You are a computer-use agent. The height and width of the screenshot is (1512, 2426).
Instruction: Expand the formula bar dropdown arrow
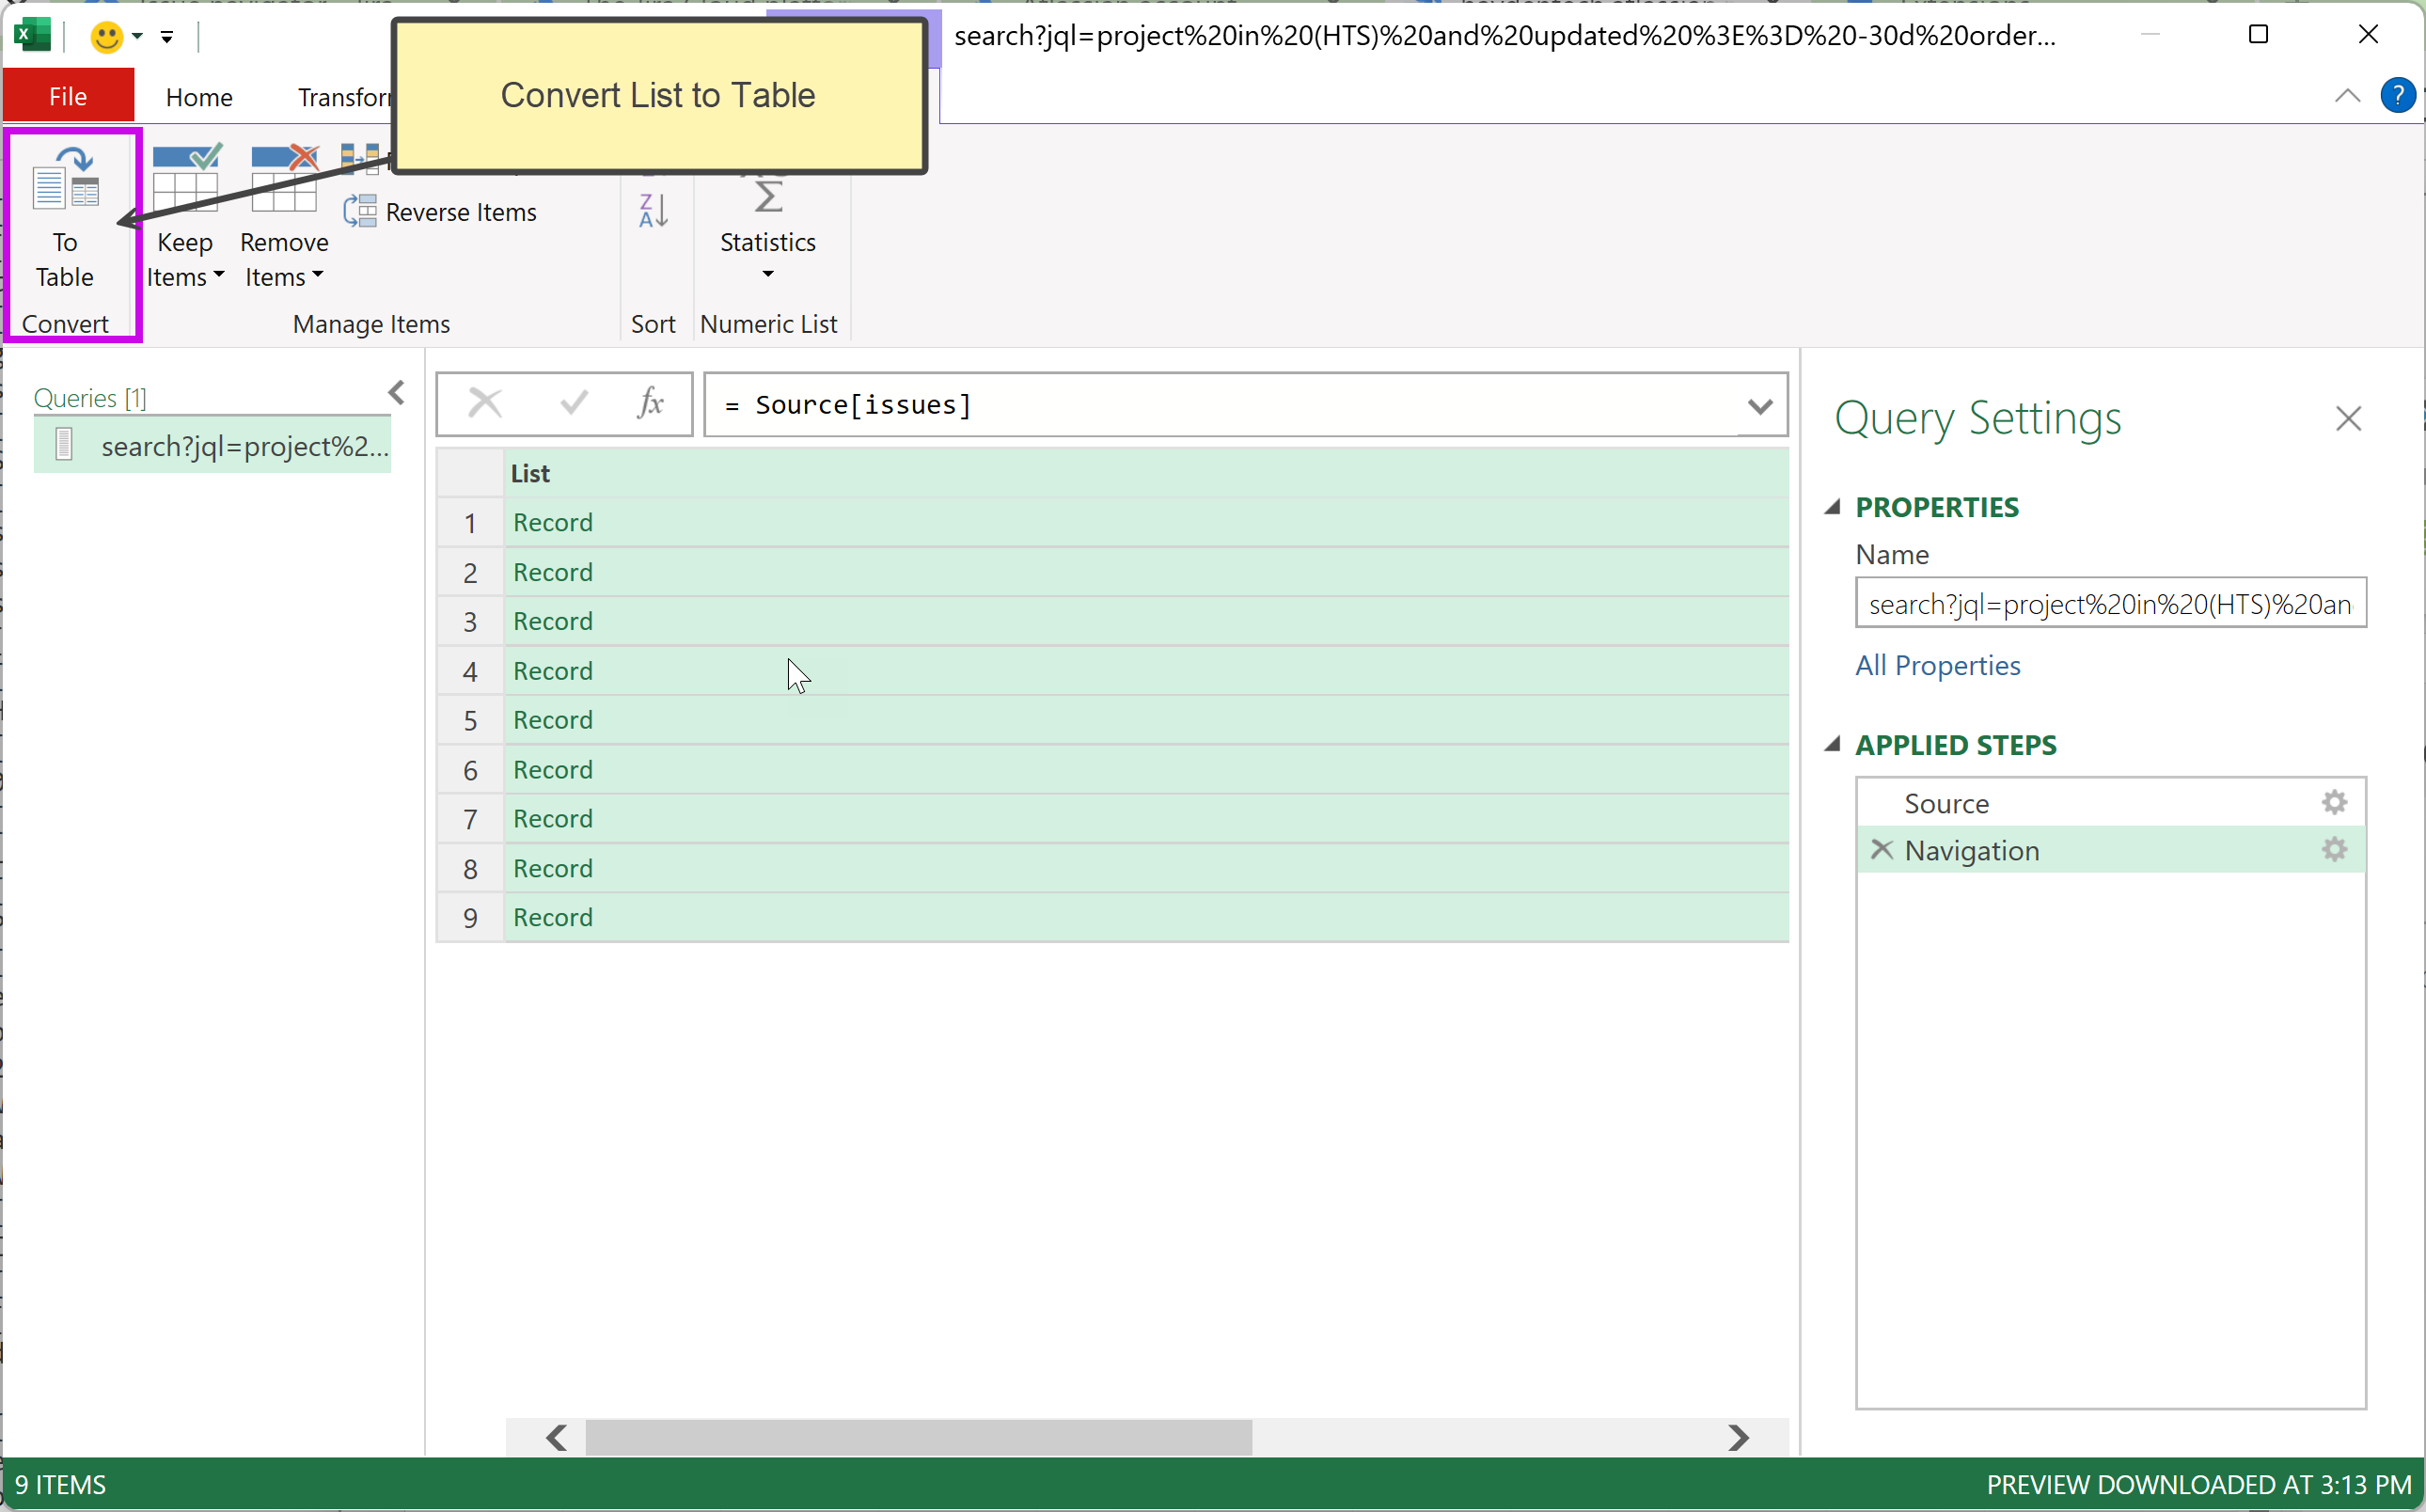pos(1759,406)
